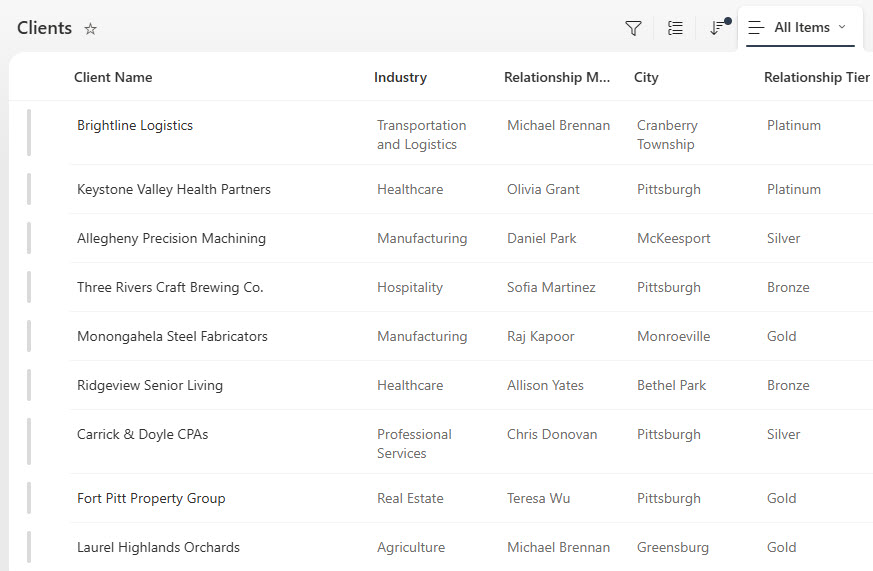Image resolution: width=873 pixels, height=571 pixels.
Task: Click Bronze tier in Three Rivers row
Action: [x=788, y=287]
